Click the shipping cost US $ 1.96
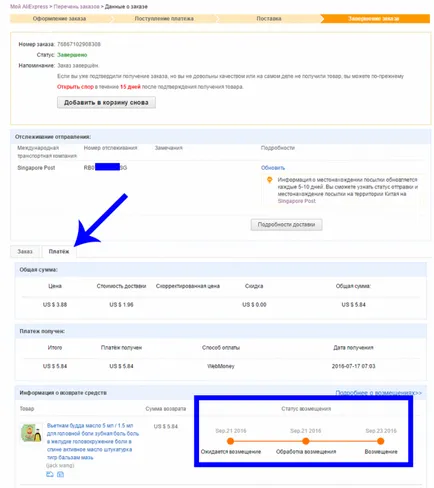 click(x=121, y=305)
